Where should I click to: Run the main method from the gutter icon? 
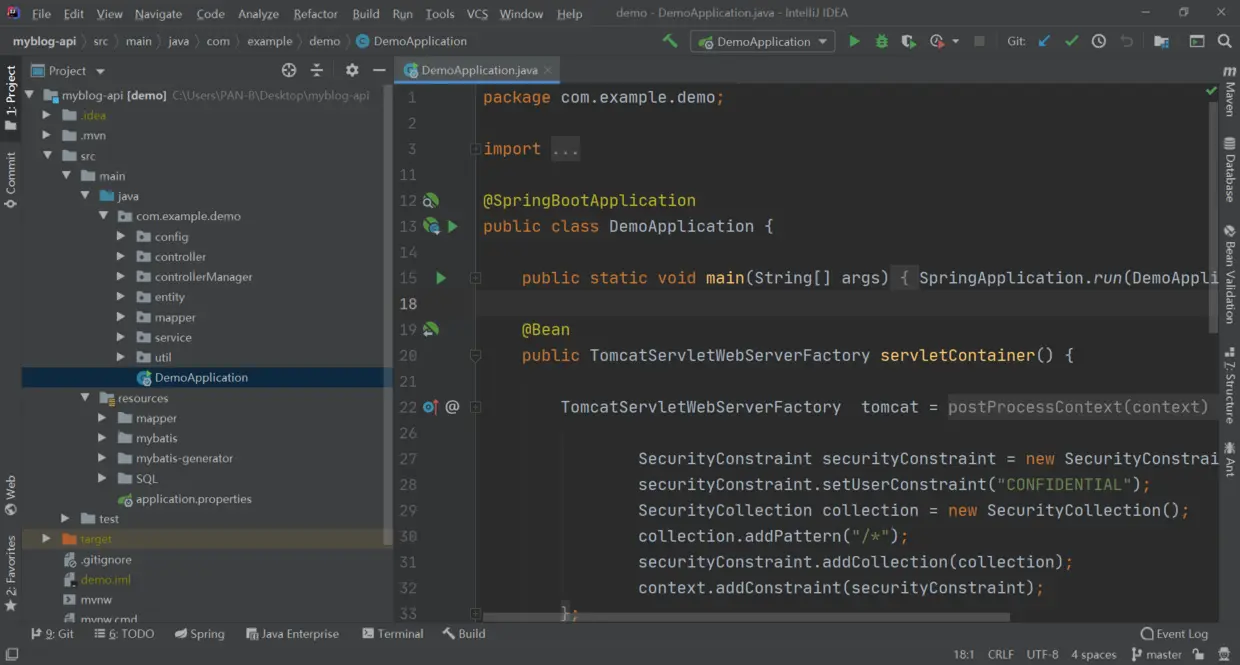point(441,278)
